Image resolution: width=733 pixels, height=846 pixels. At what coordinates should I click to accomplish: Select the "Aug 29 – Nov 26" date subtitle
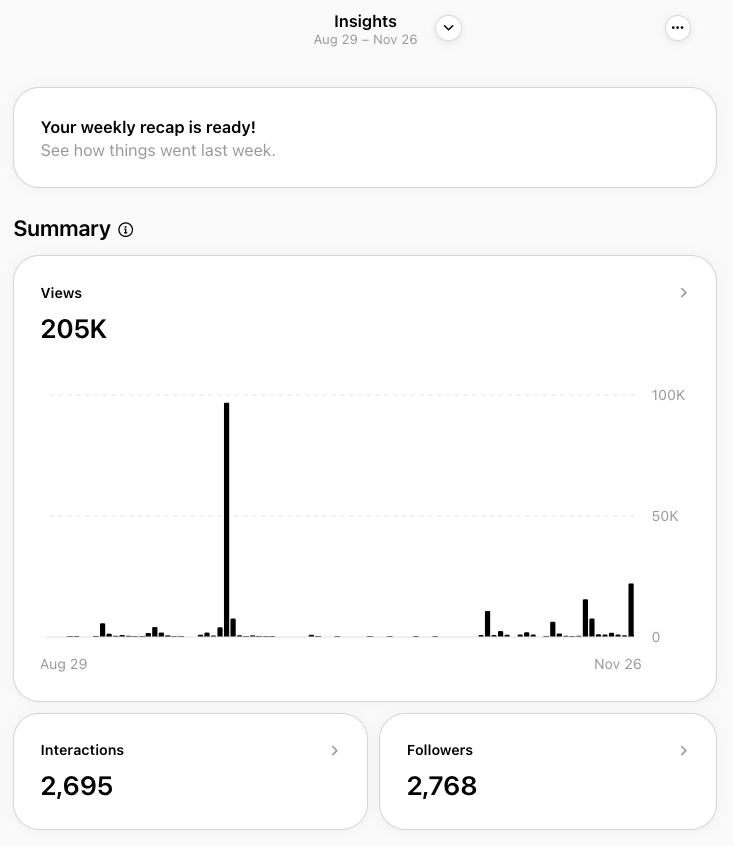[x=365, y=40]
